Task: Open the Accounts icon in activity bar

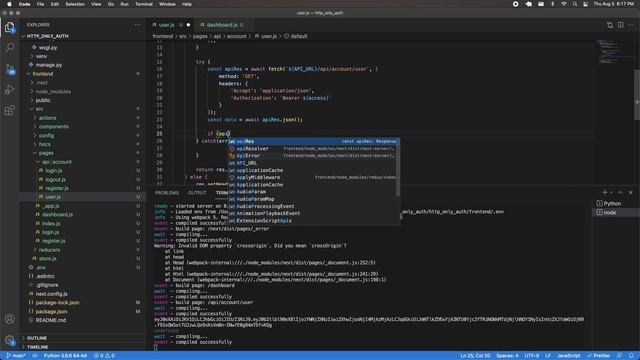Action: coord(9,318)
